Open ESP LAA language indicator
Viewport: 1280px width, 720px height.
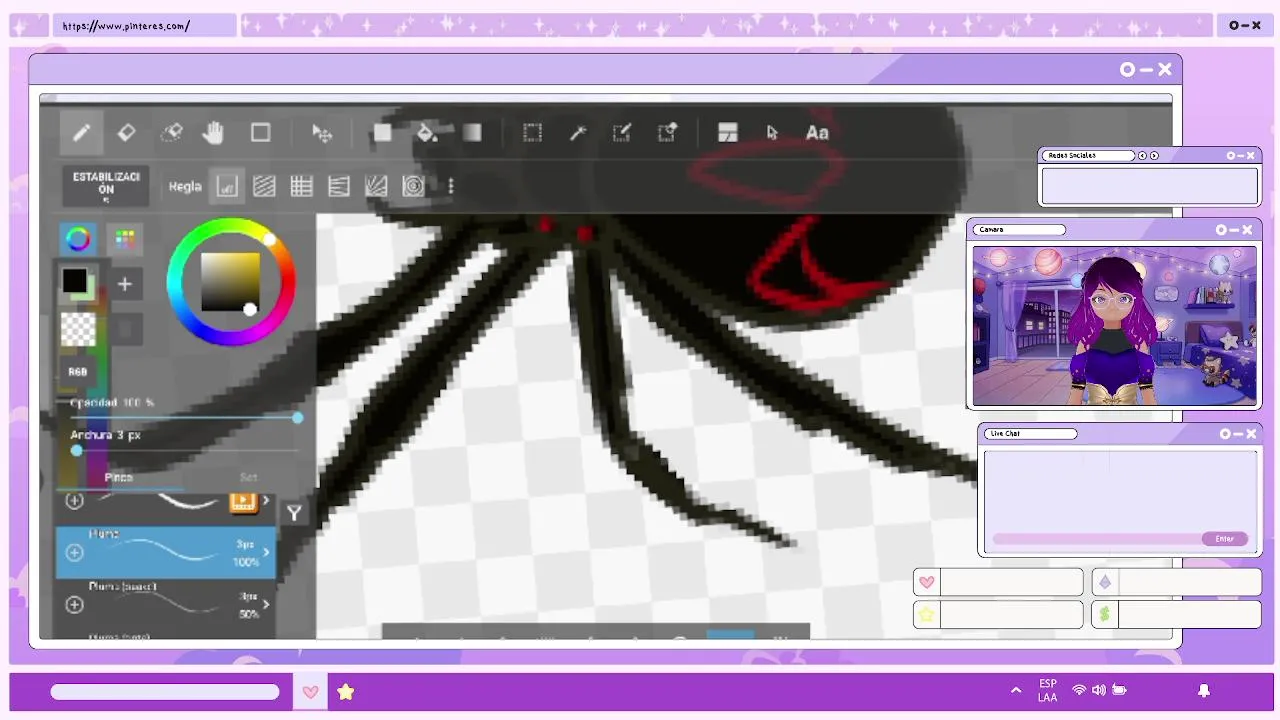pos(1048,690)
